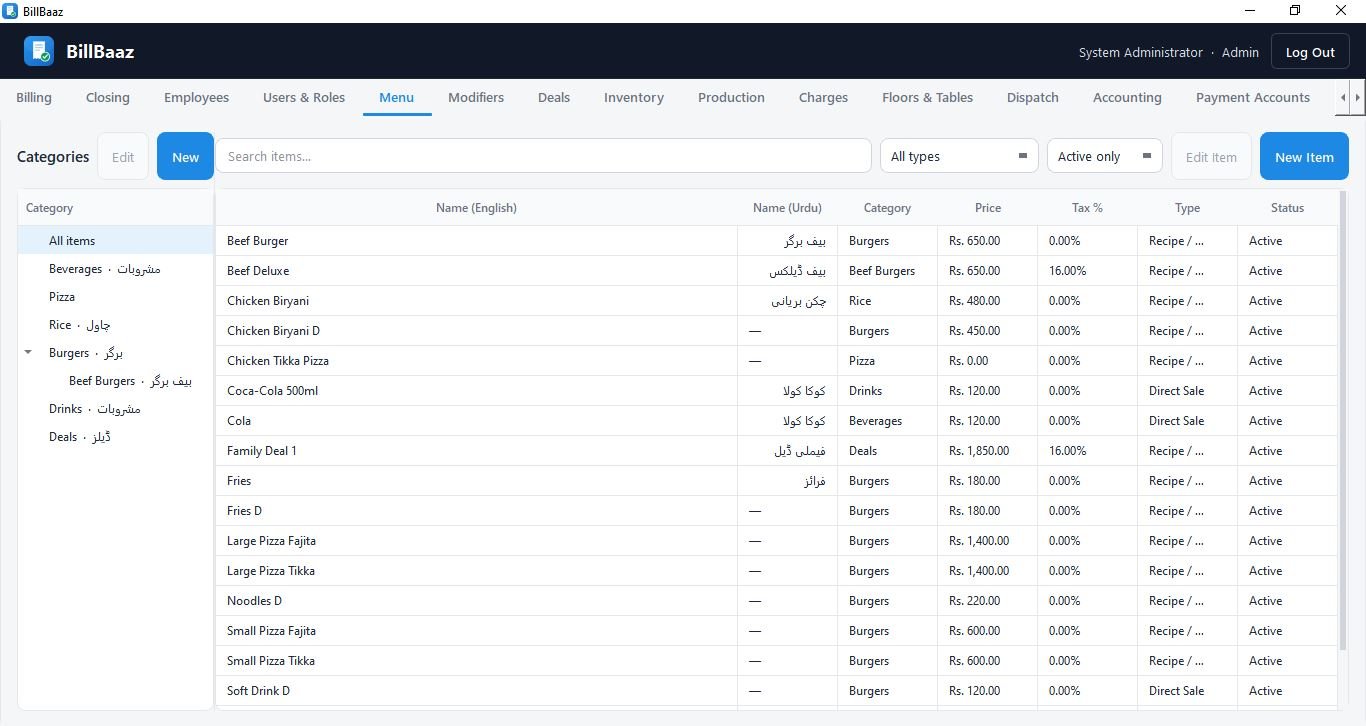Screen dimensions: 1366x726
Task: Go to the Dispatch tab
Action: point(1033,97)
